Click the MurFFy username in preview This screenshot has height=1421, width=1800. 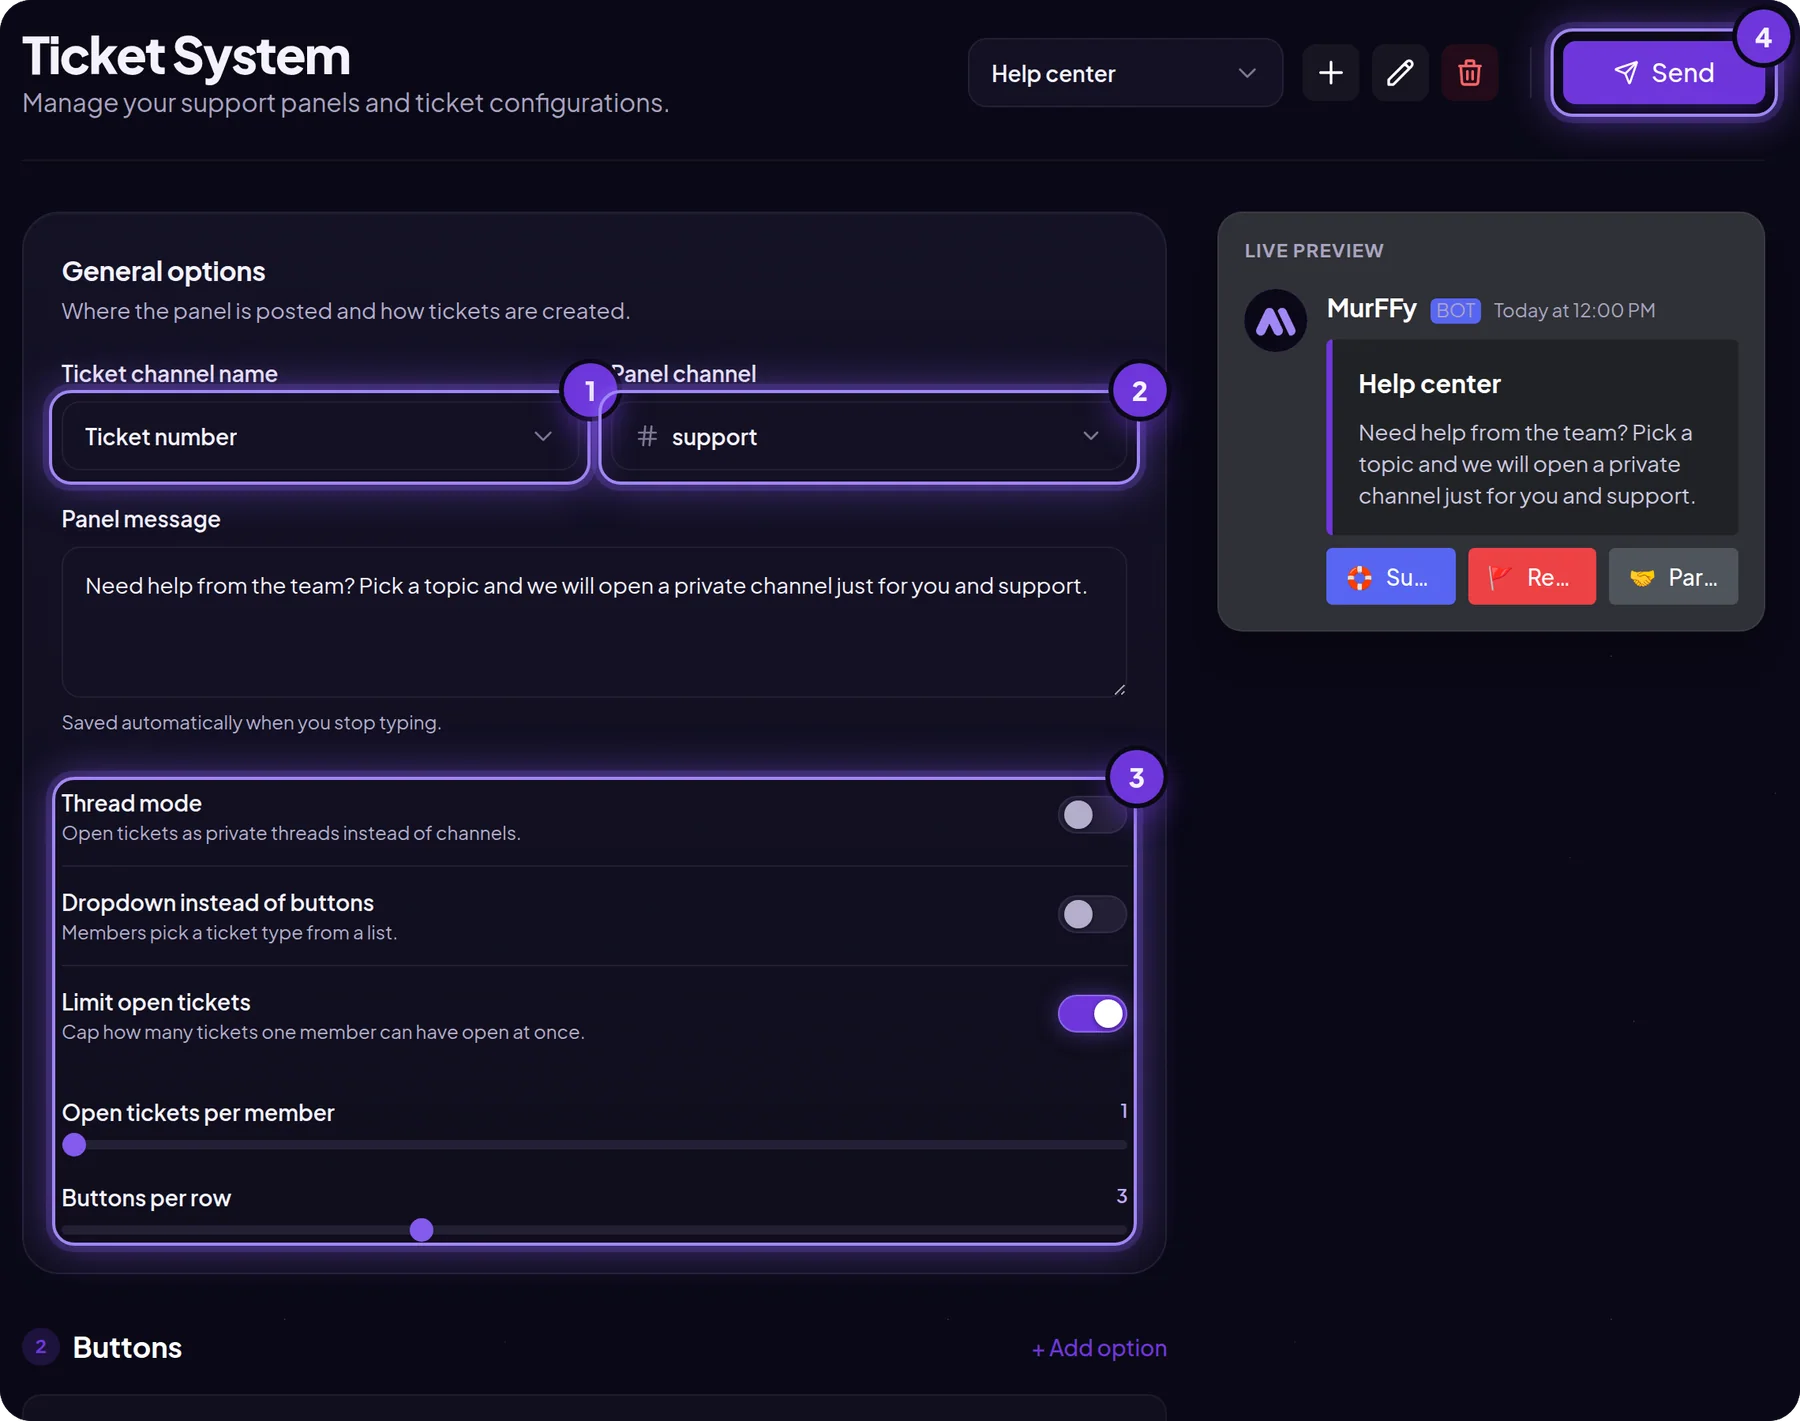(1371, 309)
